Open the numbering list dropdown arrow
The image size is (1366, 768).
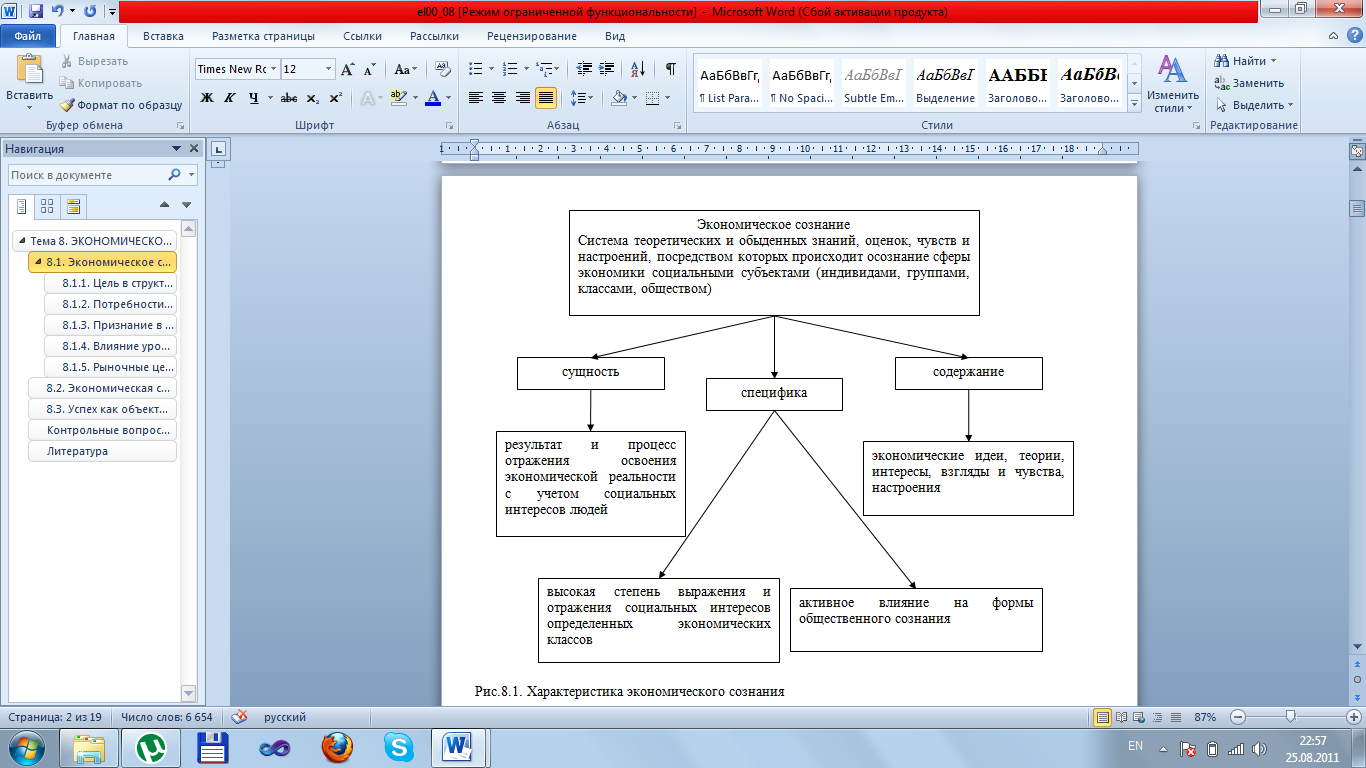tap(526, 69)
